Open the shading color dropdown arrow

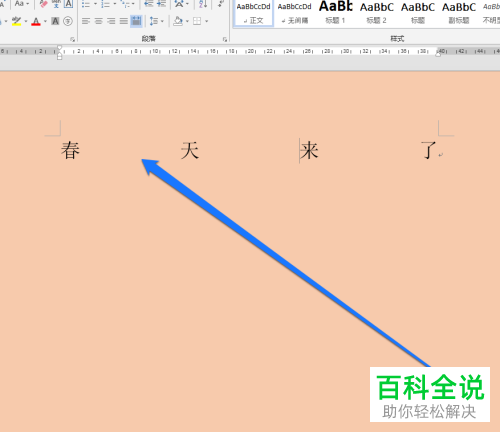(x=187, y=22)
